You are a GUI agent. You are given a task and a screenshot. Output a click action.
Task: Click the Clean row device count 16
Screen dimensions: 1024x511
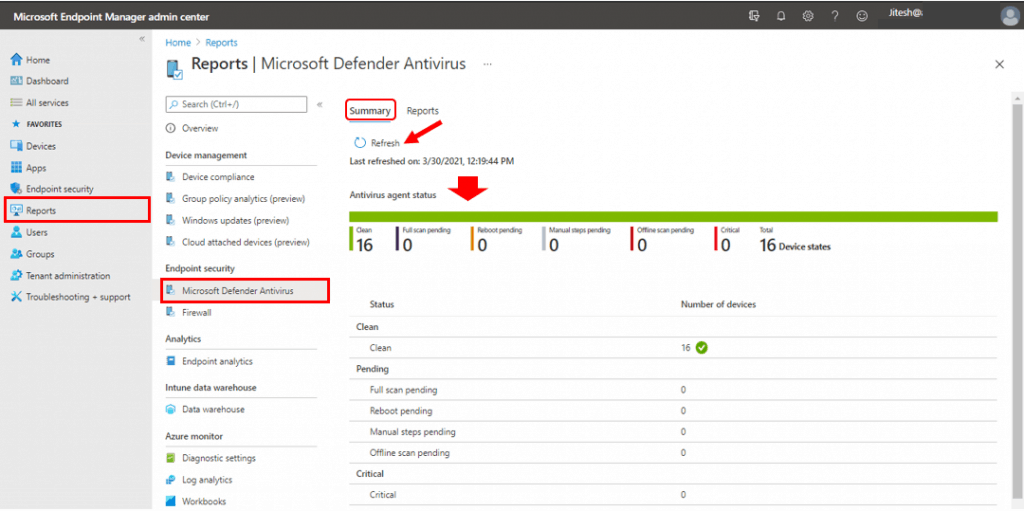(686, 348)
